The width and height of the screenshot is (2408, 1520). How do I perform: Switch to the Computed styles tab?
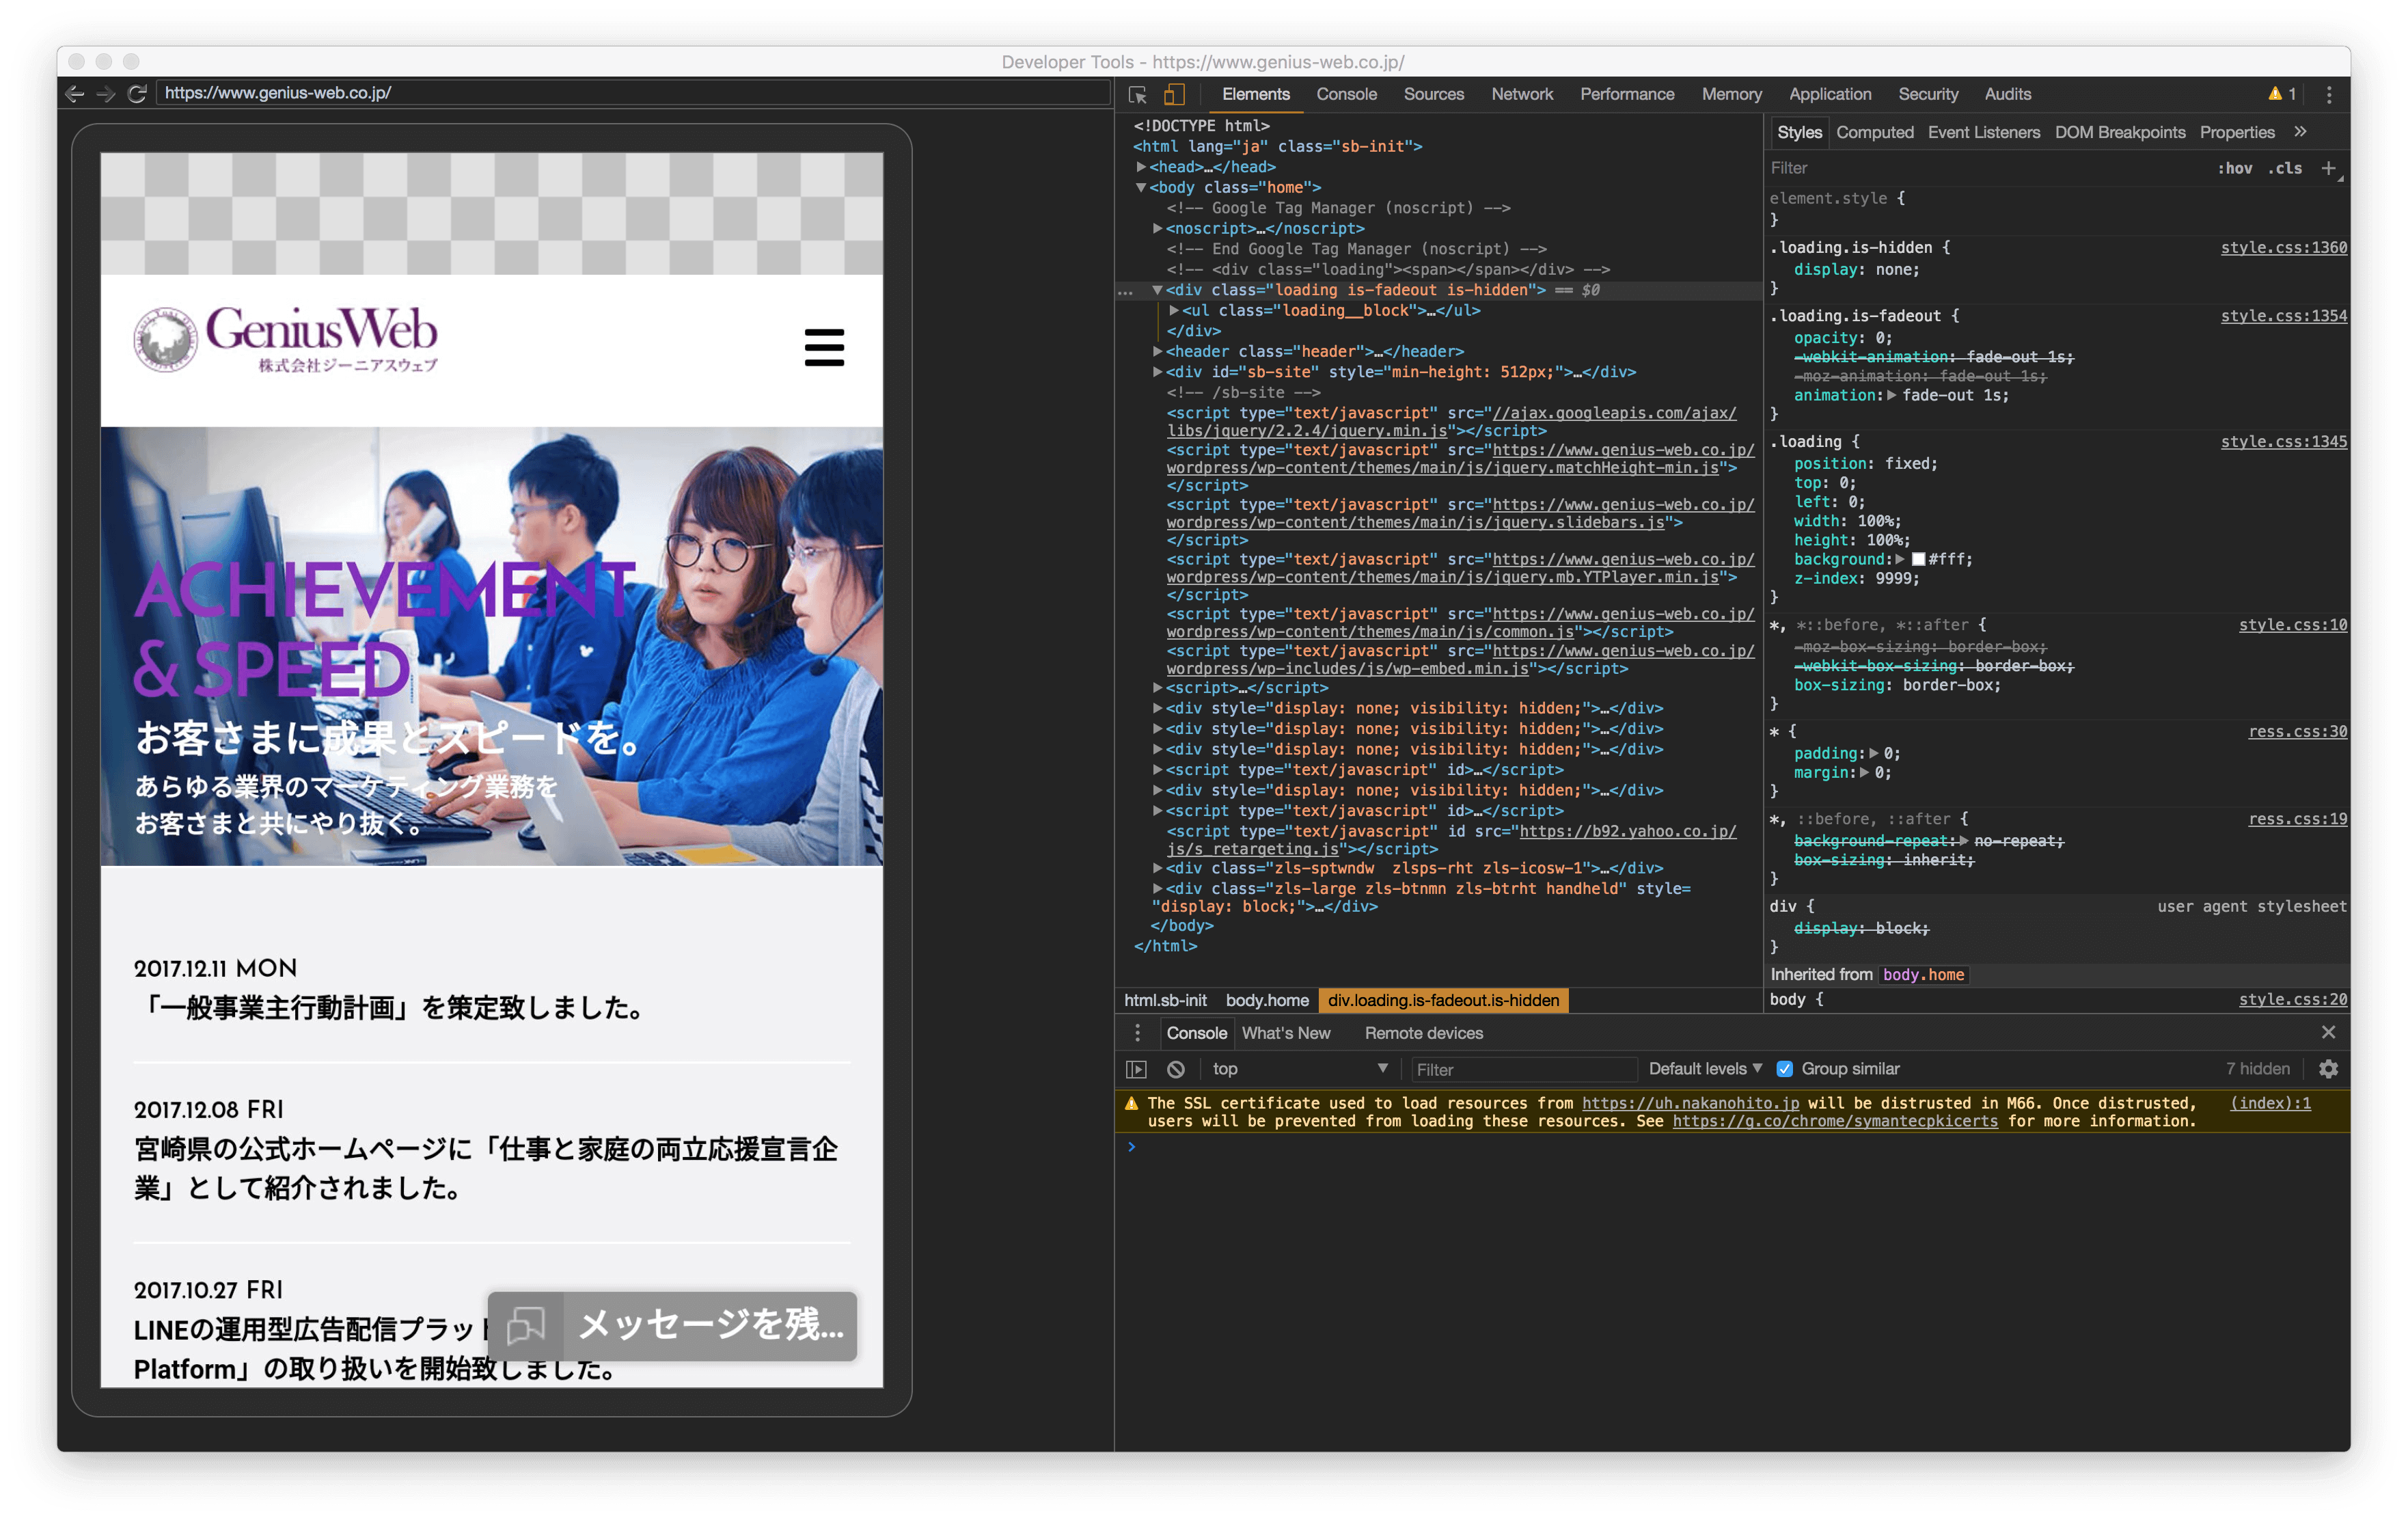click(x=1874, y=132)
